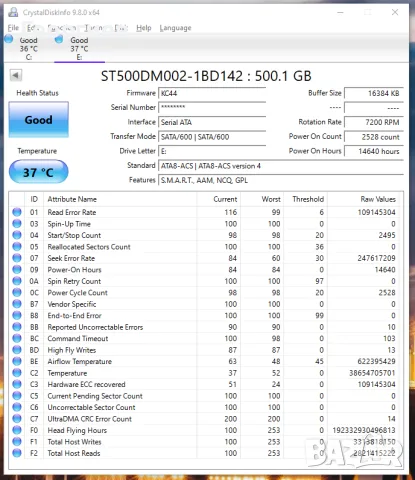
Task: Select the Seek Error Rate raw value 247617209
Action: coord(376,258)
